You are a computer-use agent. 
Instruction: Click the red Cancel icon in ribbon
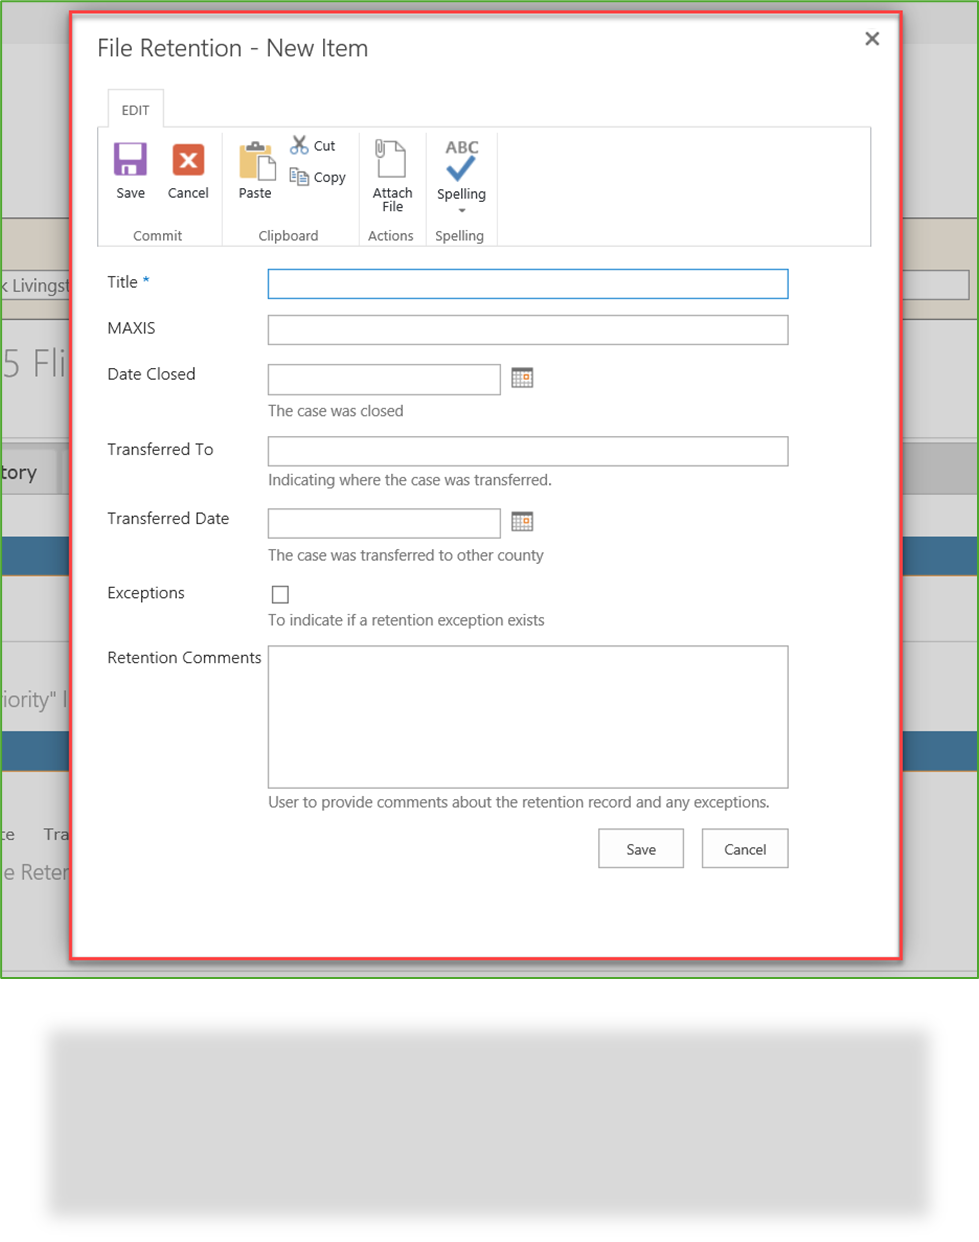(188, 161)
